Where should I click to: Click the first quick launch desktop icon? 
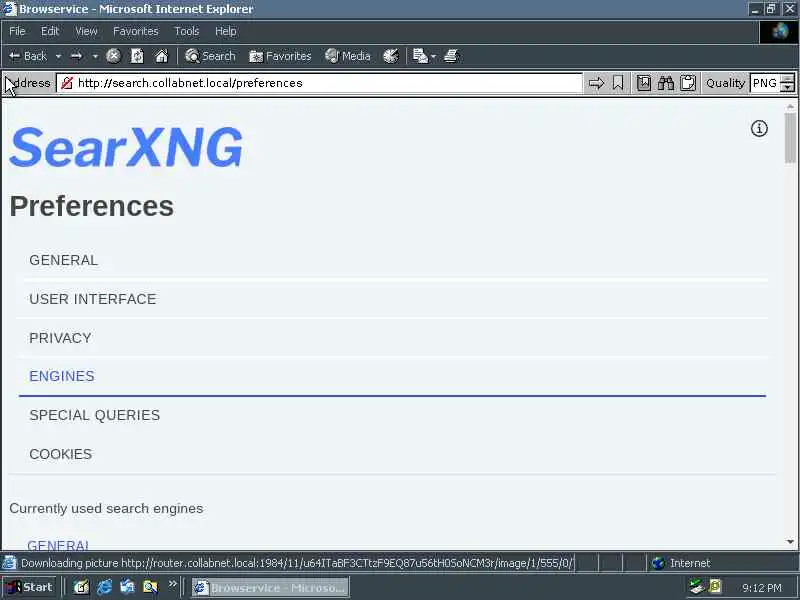tap(81, 587)
